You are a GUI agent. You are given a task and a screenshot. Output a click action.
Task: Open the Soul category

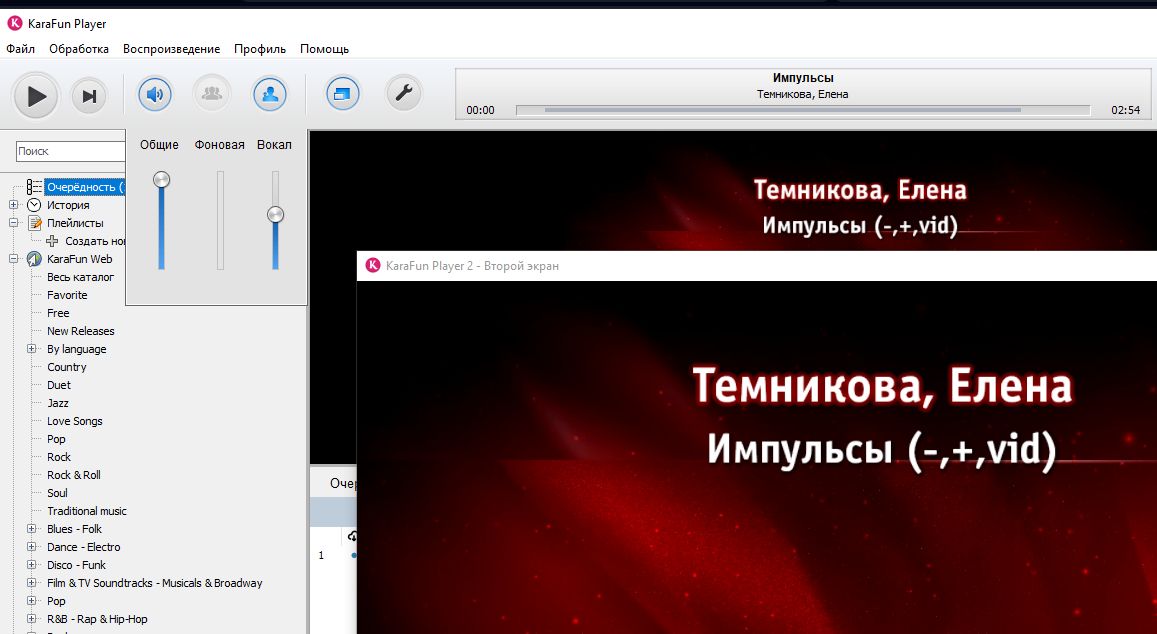pos(58,493)
